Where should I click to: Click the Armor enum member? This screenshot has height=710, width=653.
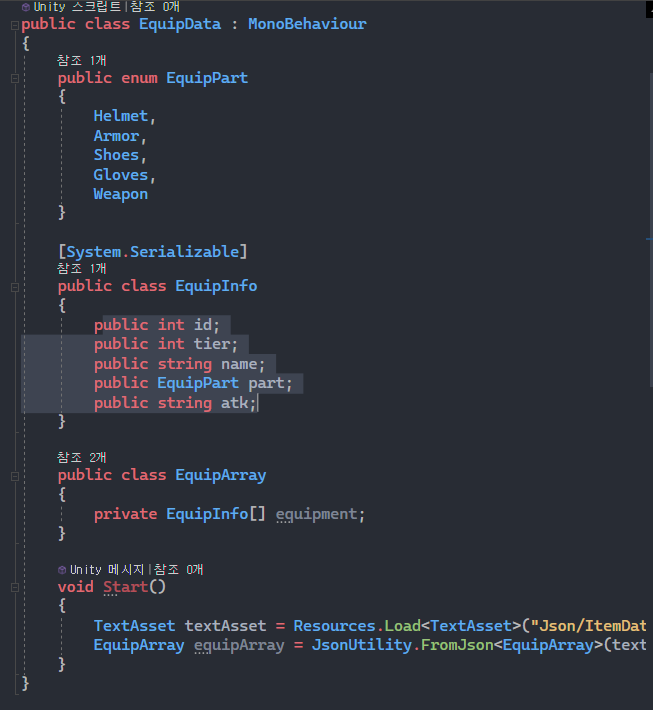coord(116,136)
